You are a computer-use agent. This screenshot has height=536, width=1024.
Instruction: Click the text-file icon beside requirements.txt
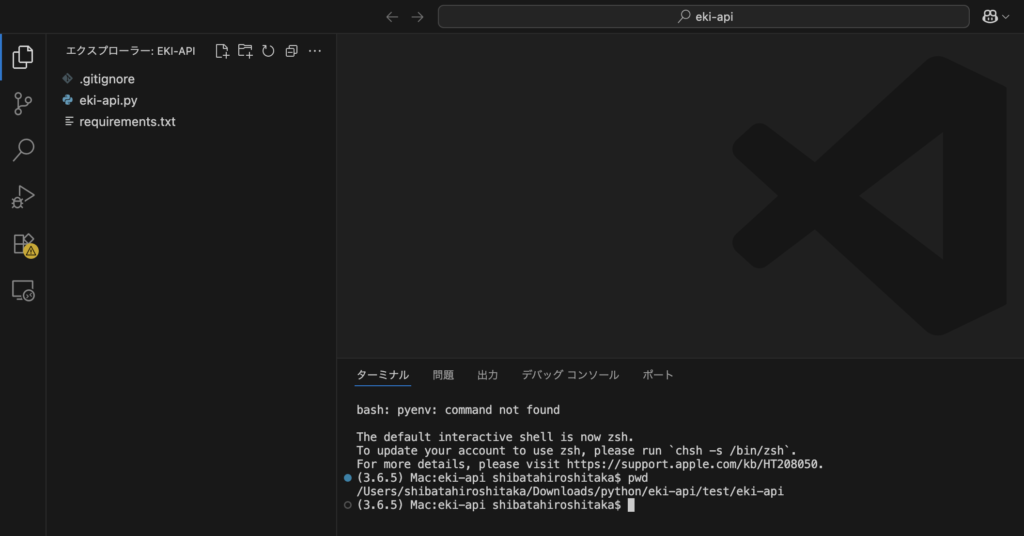coord(69,121)
